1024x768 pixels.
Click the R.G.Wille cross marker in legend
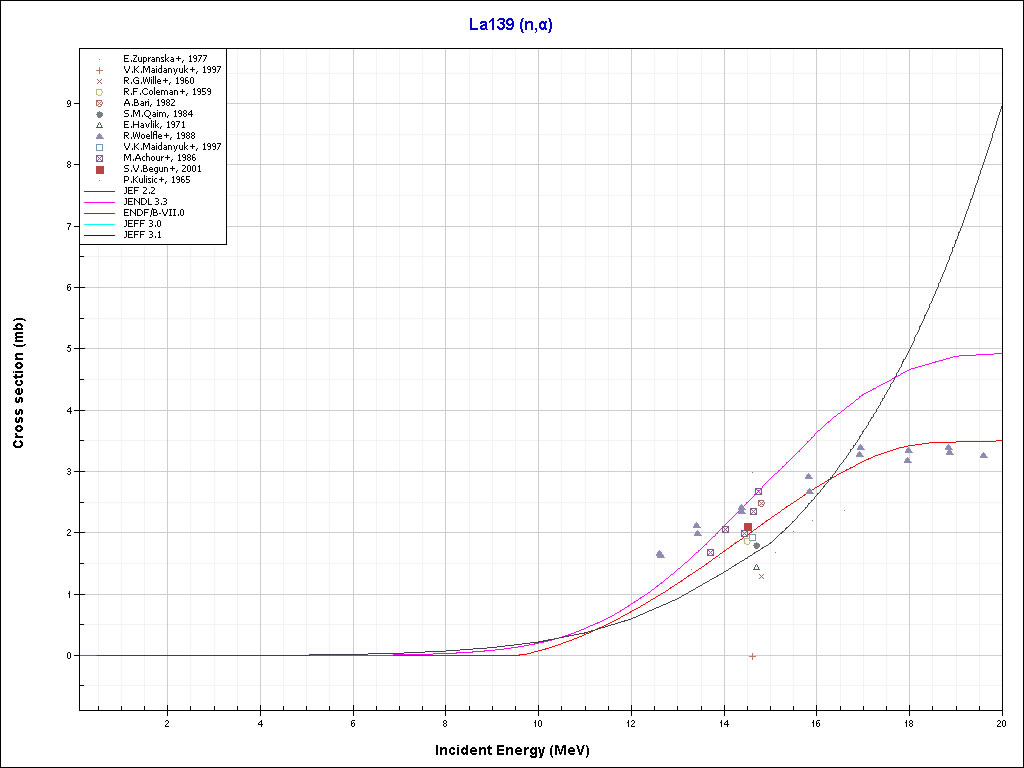click(99, 81)
